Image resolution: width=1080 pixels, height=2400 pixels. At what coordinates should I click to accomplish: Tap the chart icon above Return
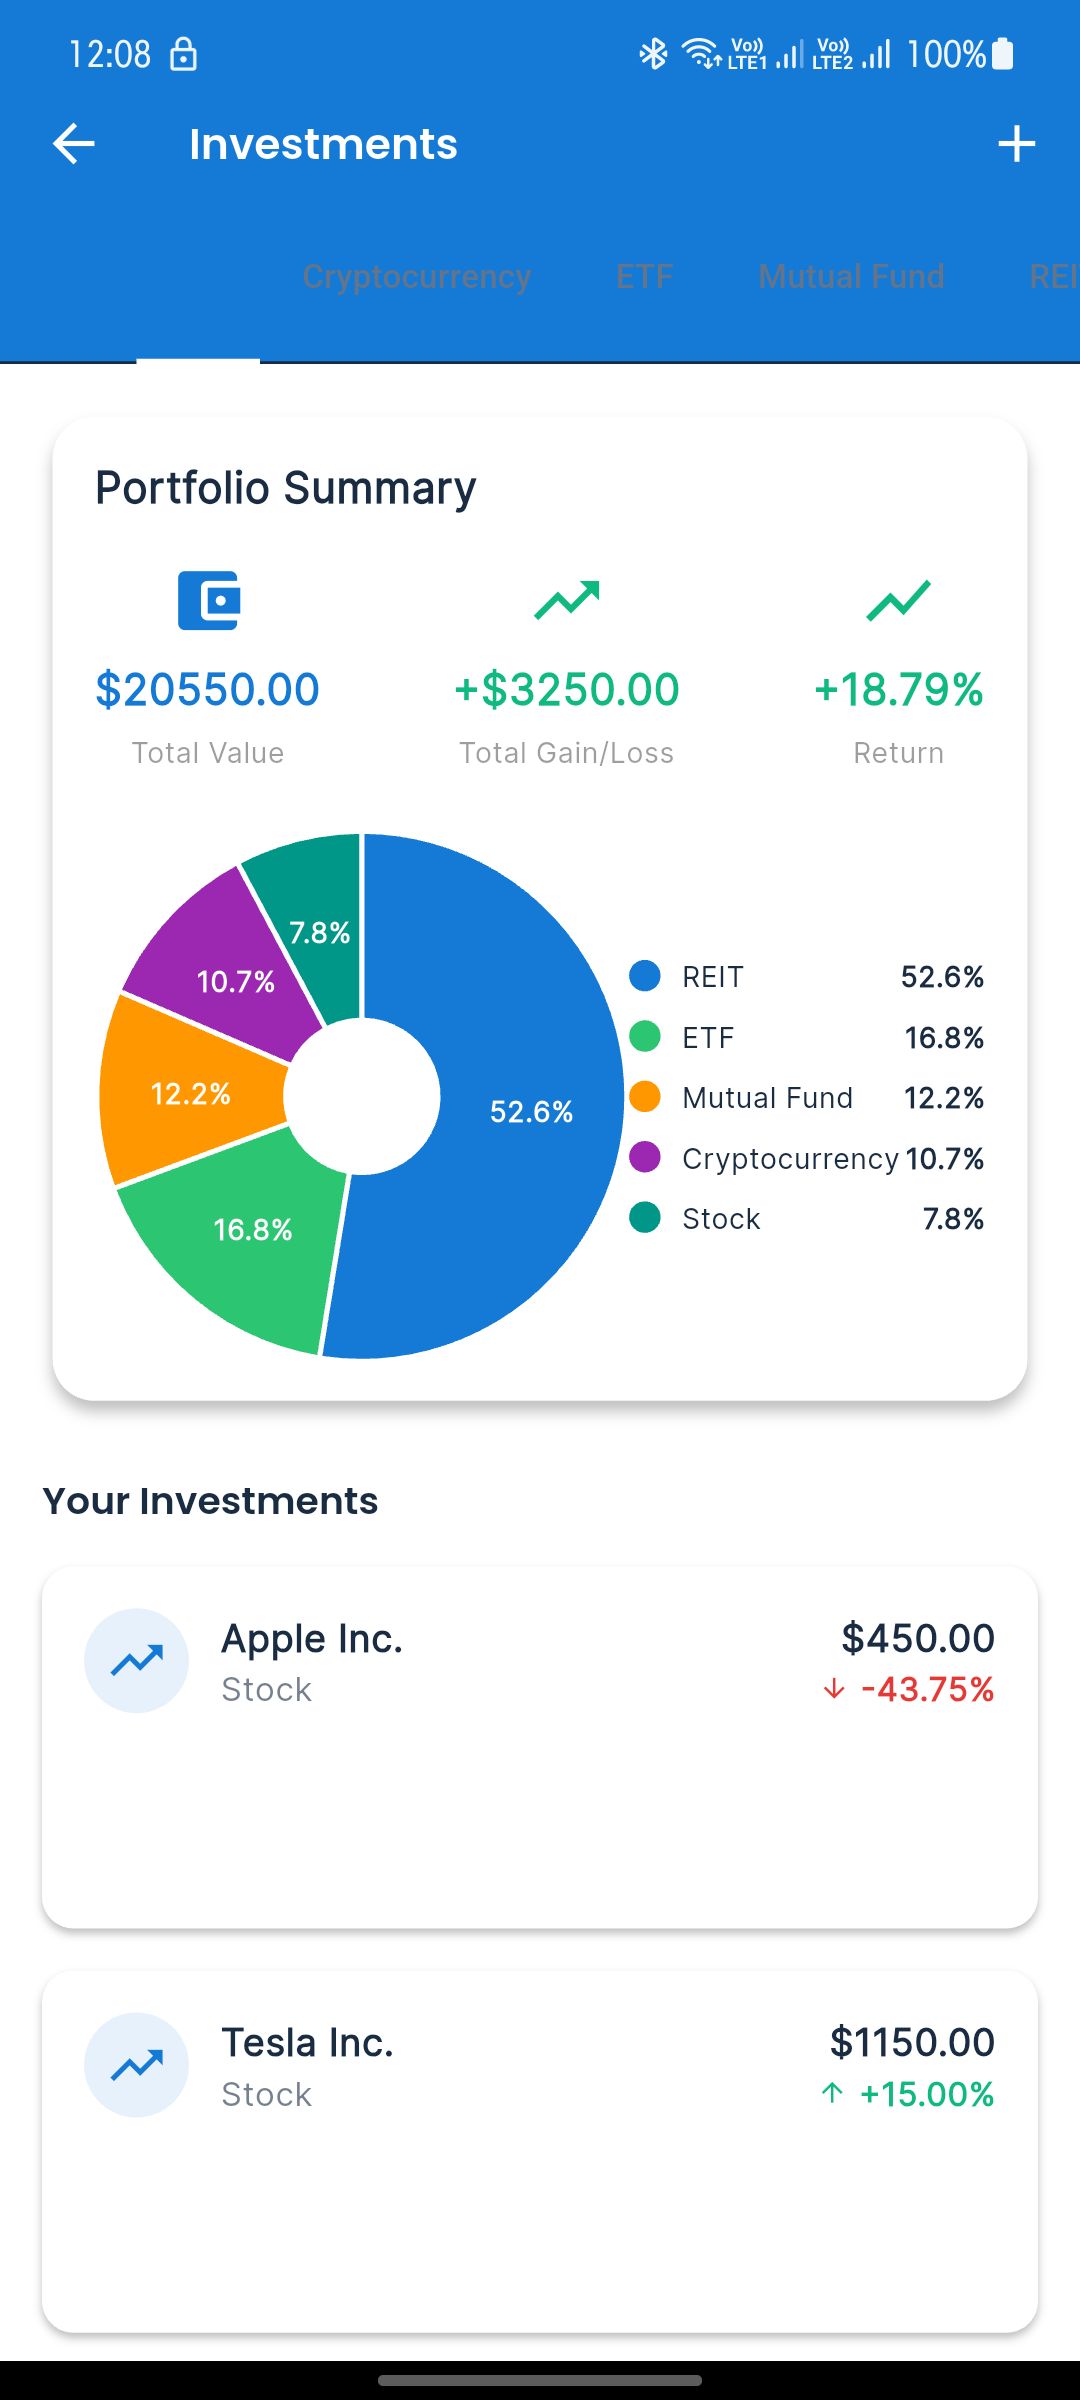[898, 600]
